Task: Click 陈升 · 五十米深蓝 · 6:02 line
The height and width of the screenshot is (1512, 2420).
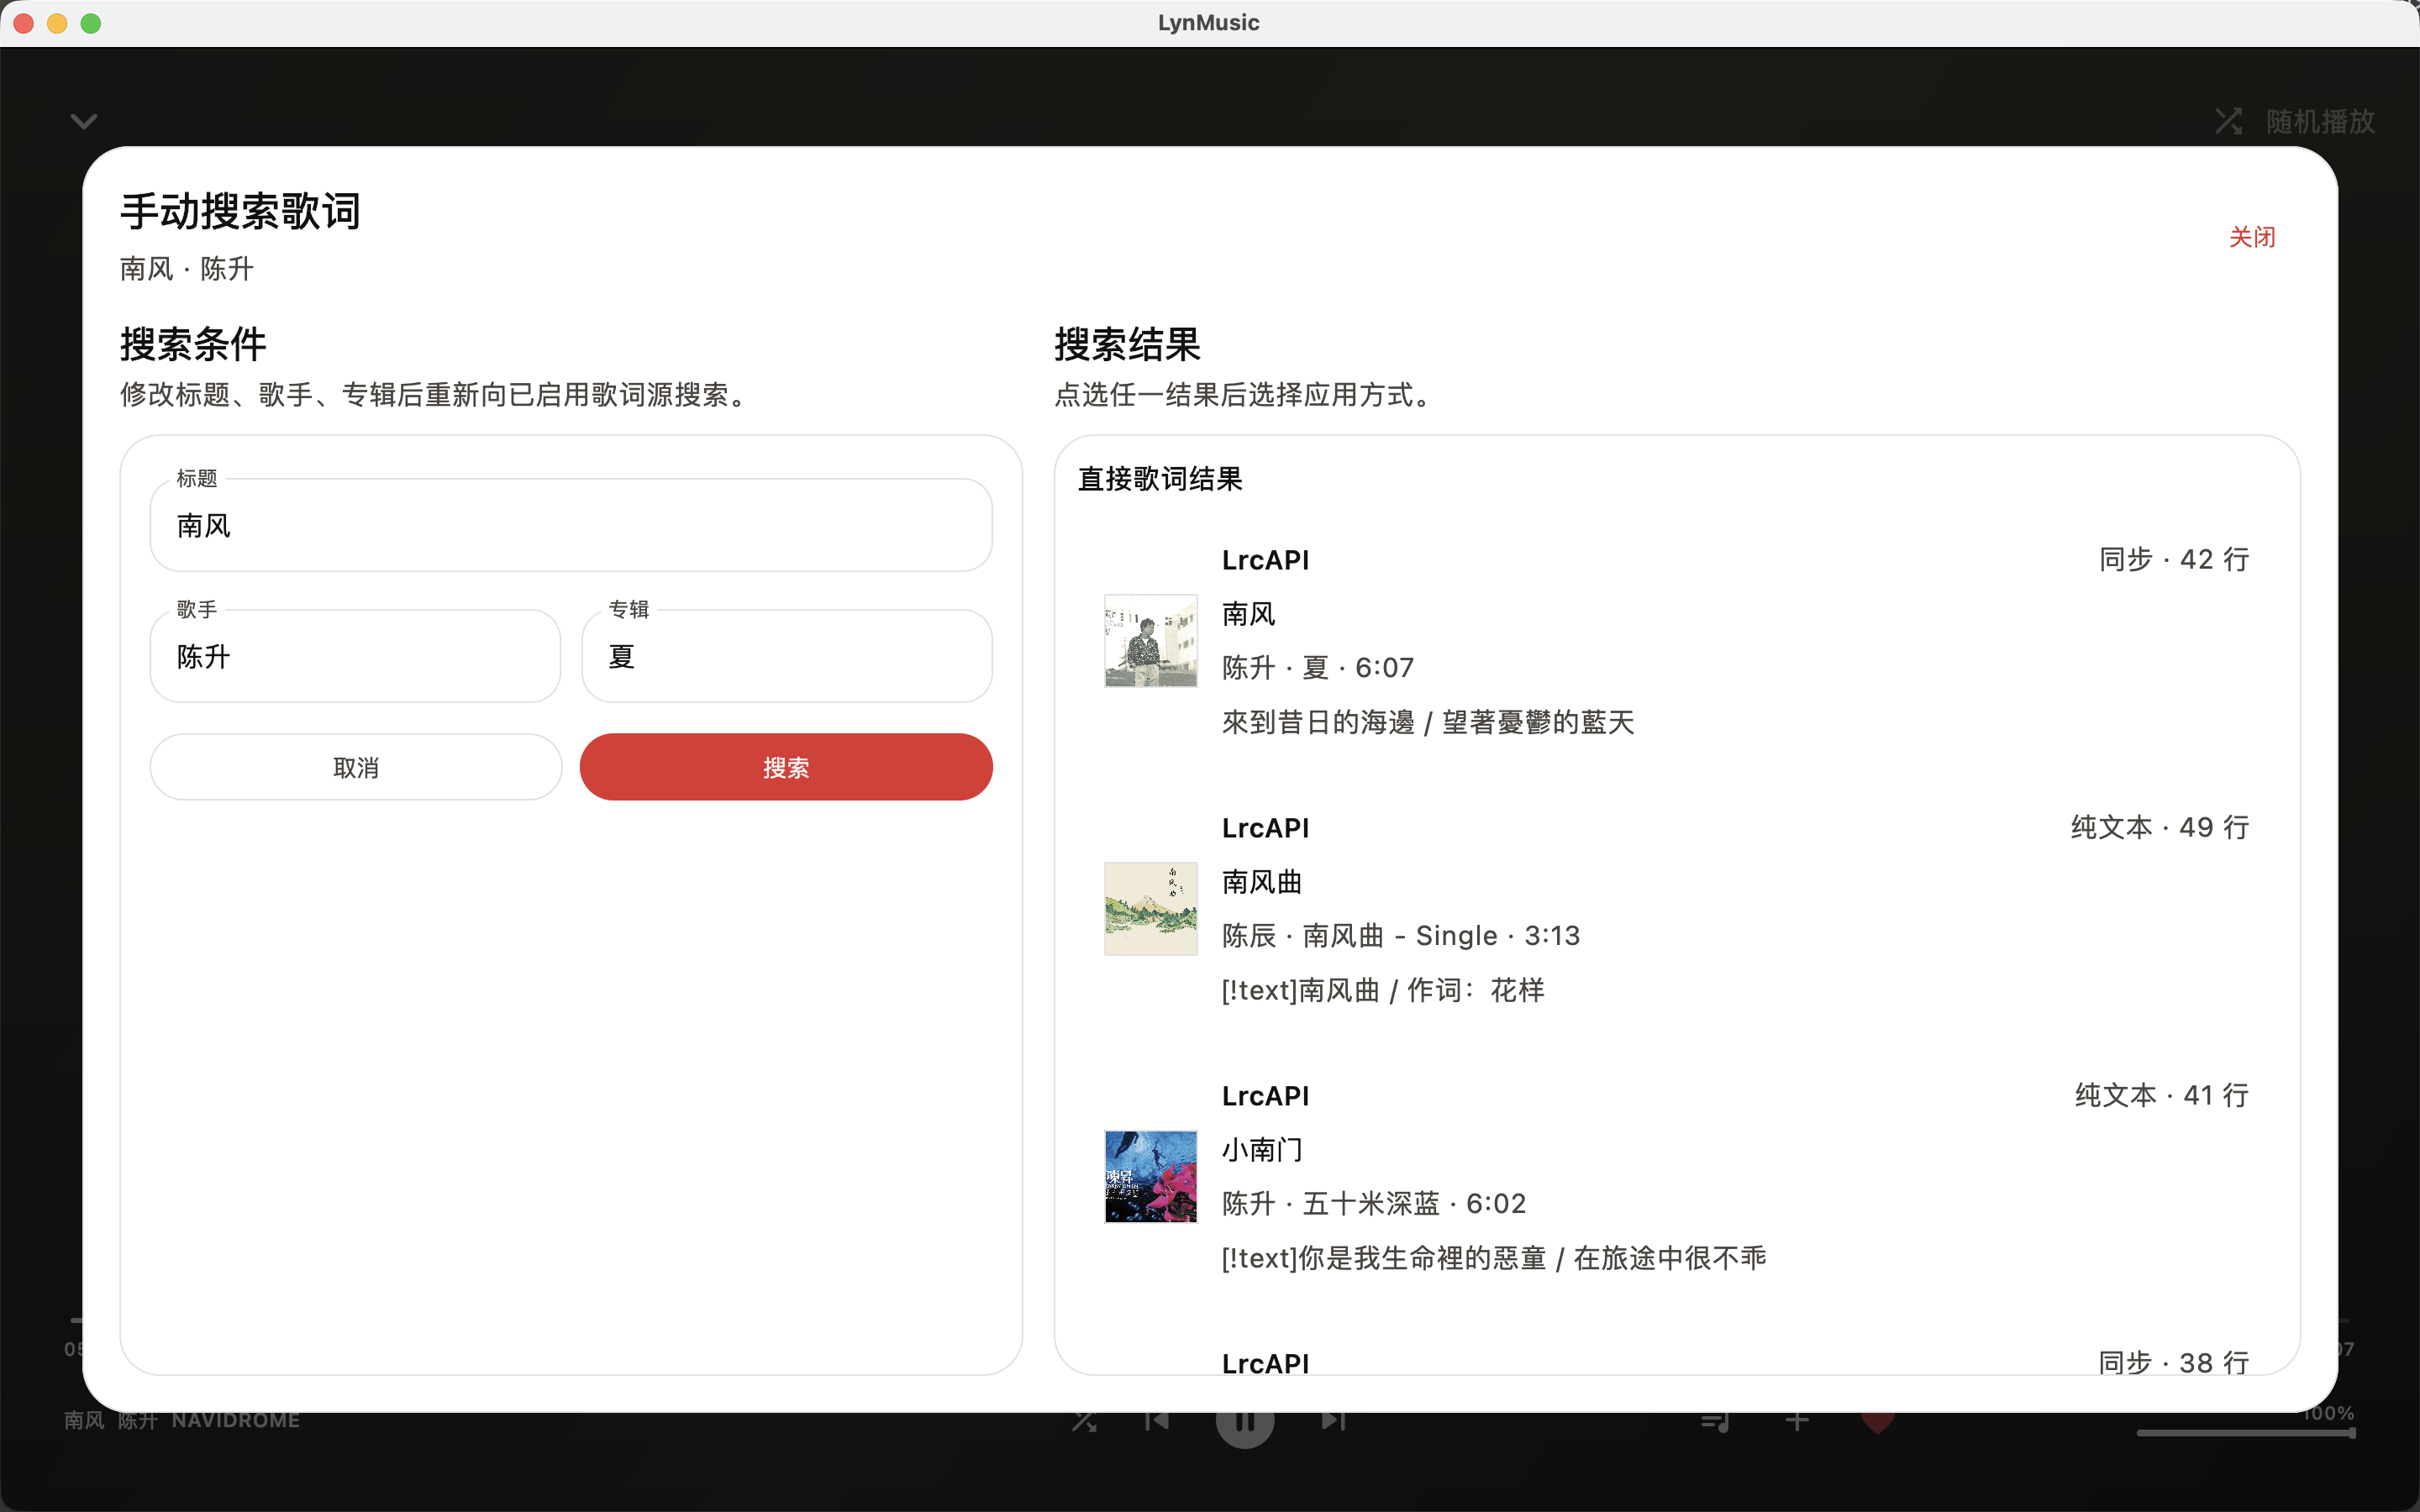Action: point(1374,1204)
